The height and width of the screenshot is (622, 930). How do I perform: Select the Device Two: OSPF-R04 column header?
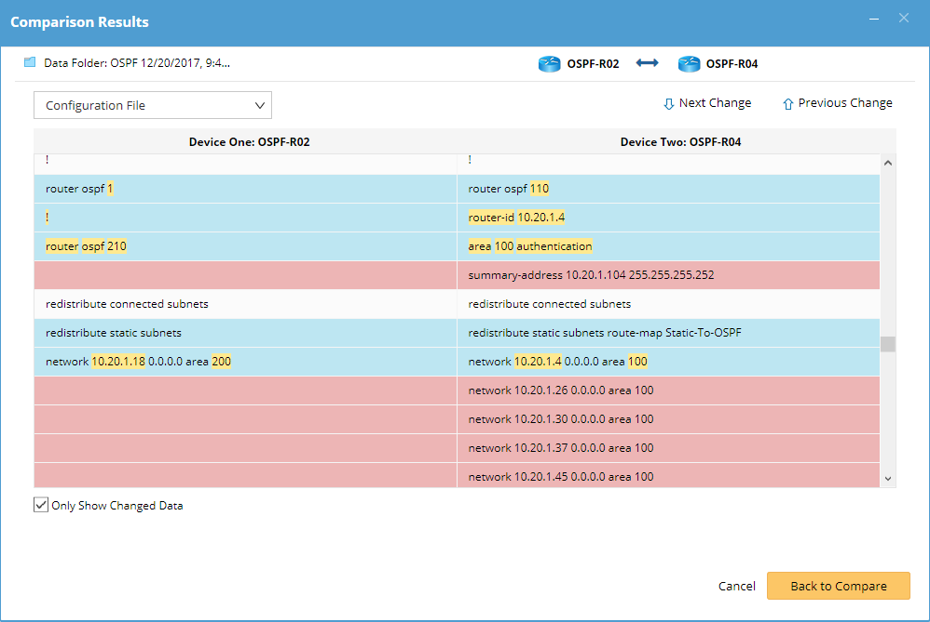[672, 141]
